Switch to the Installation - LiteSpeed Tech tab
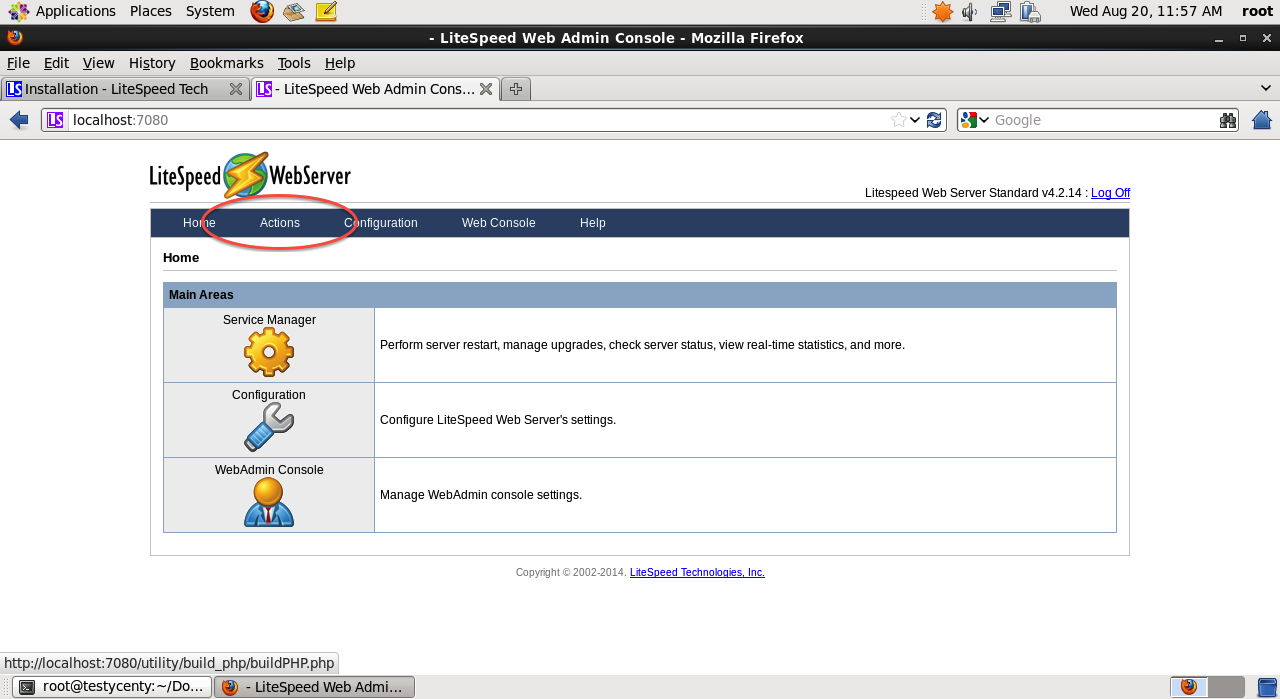The height and width of the screenshot is (699, 1280). click(x=125, y=89)
